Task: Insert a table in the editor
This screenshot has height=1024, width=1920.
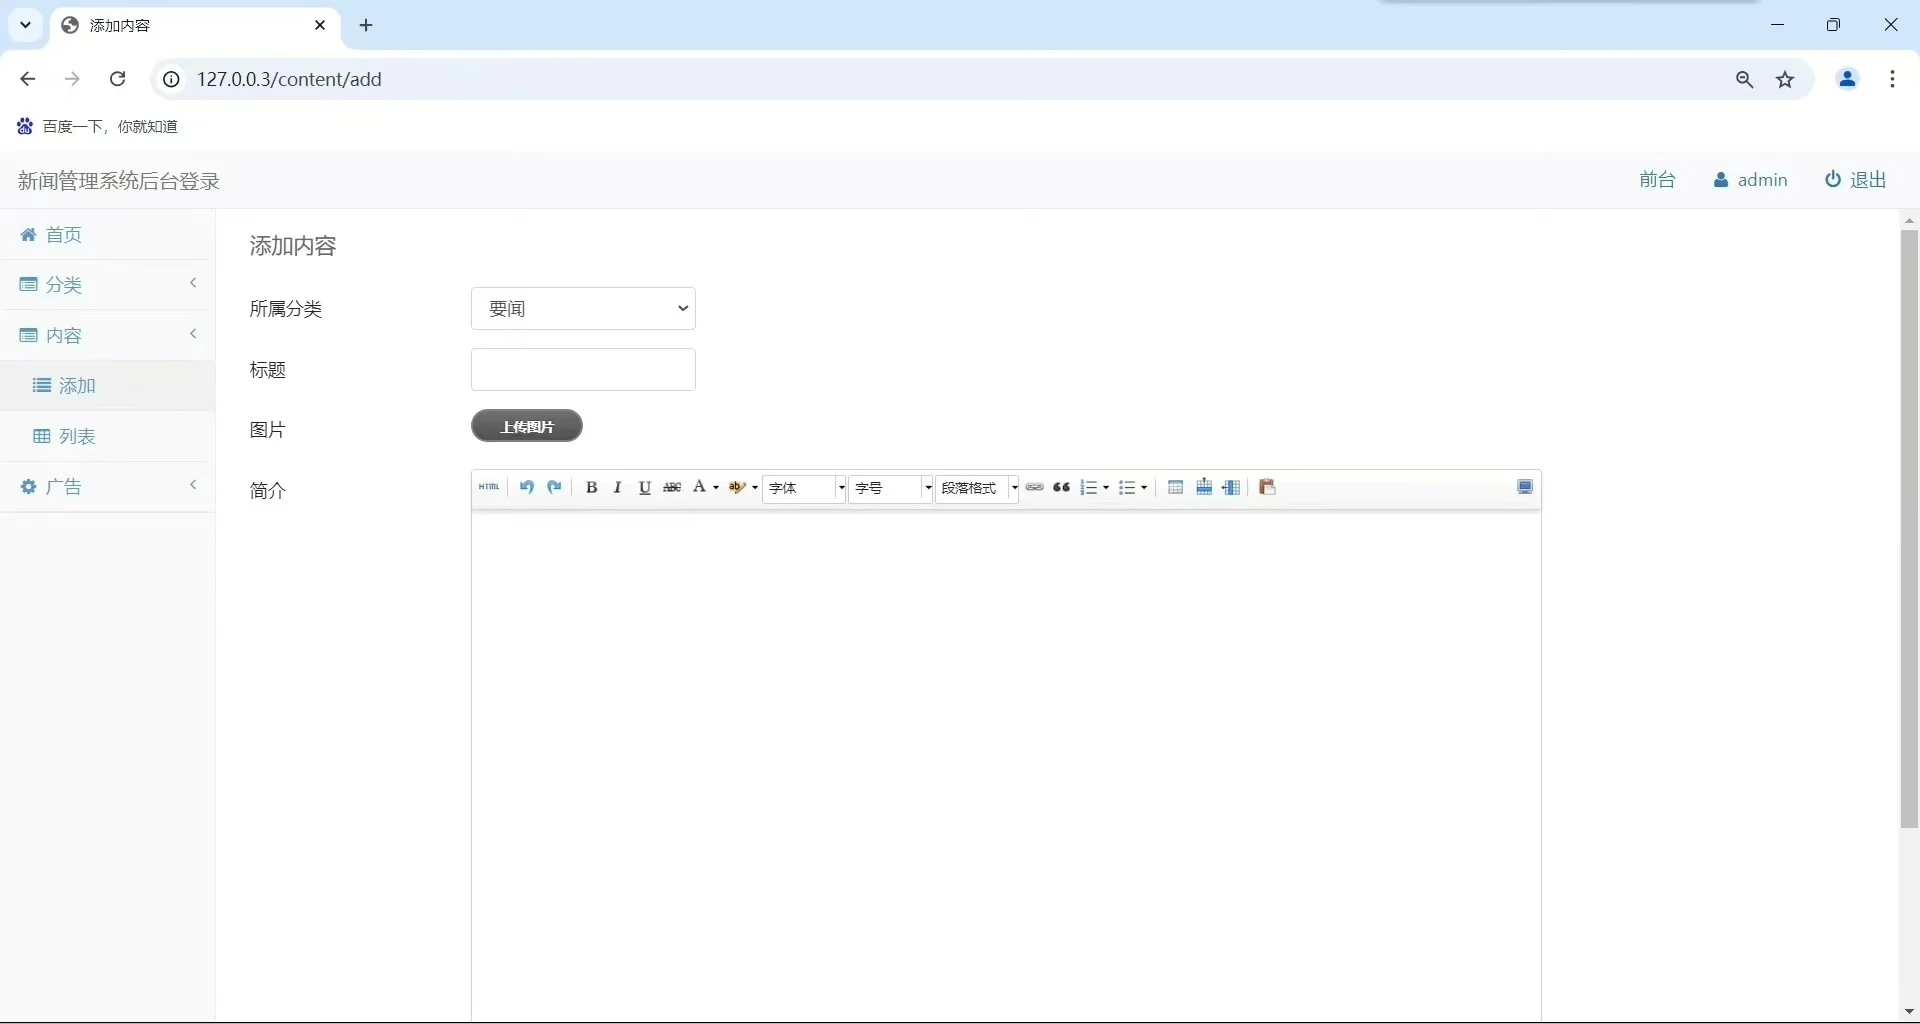Action: [1176, 488]
